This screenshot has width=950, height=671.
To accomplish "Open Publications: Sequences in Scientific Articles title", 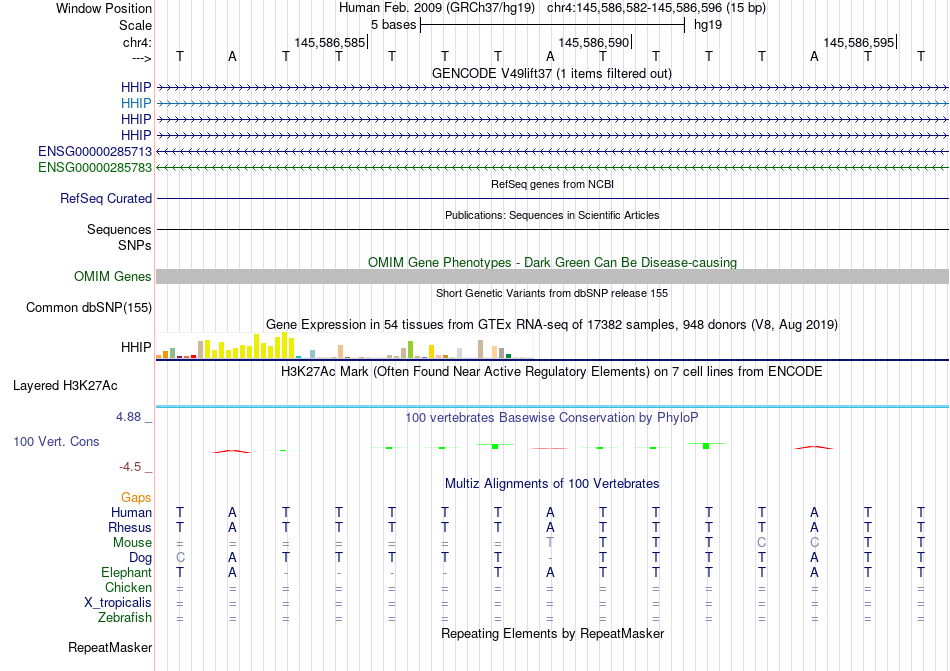I will [552, 215].
